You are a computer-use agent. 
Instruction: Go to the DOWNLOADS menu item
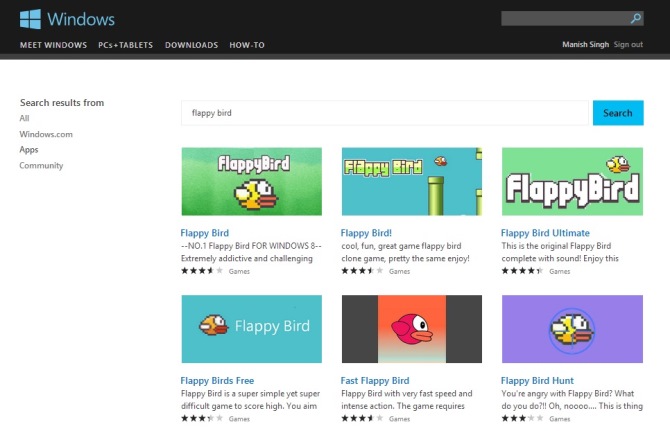[190, 45]
